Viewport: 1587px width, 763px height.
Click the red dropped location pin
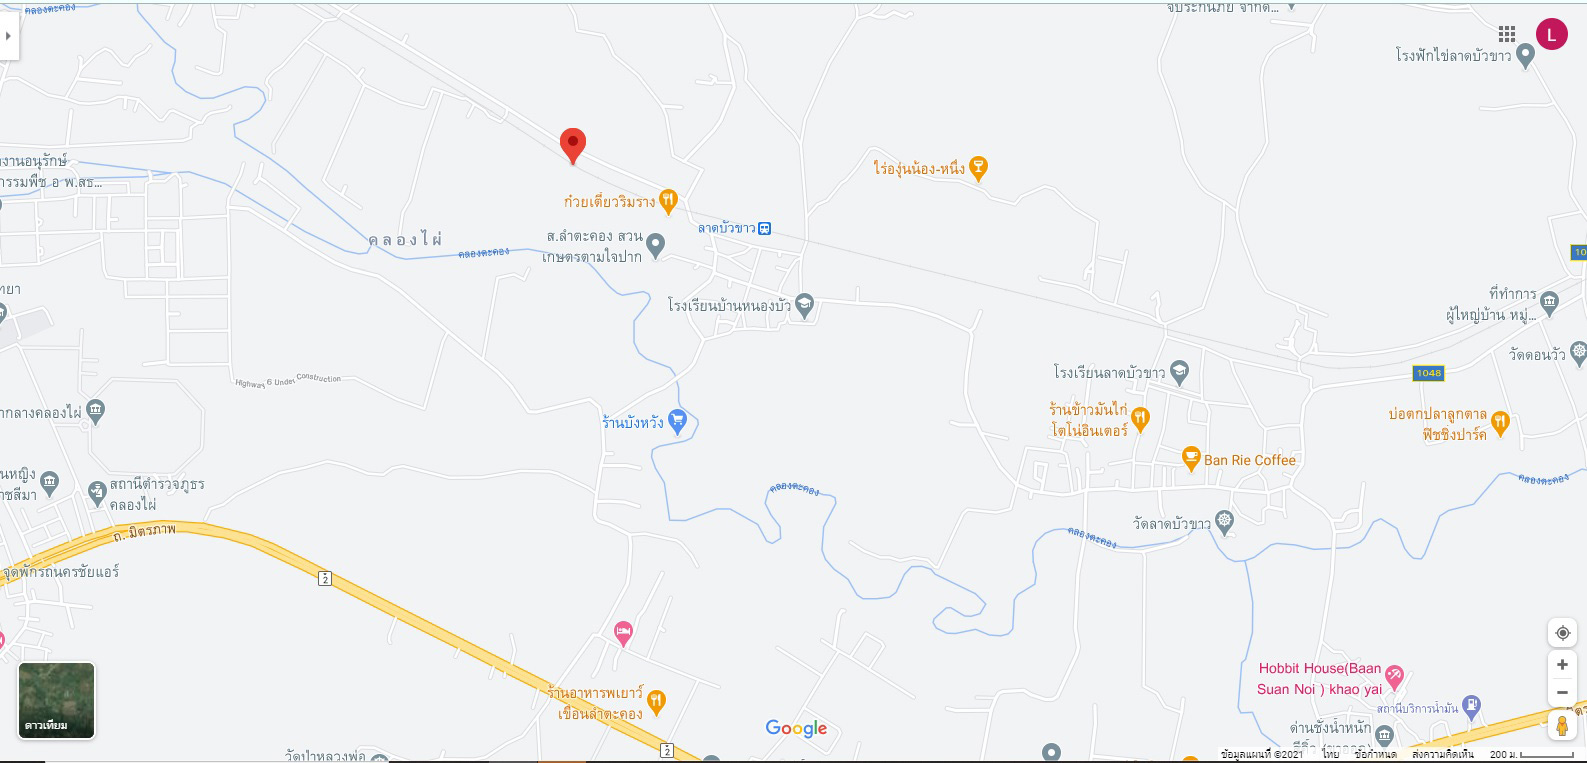[x=572, y=146]
